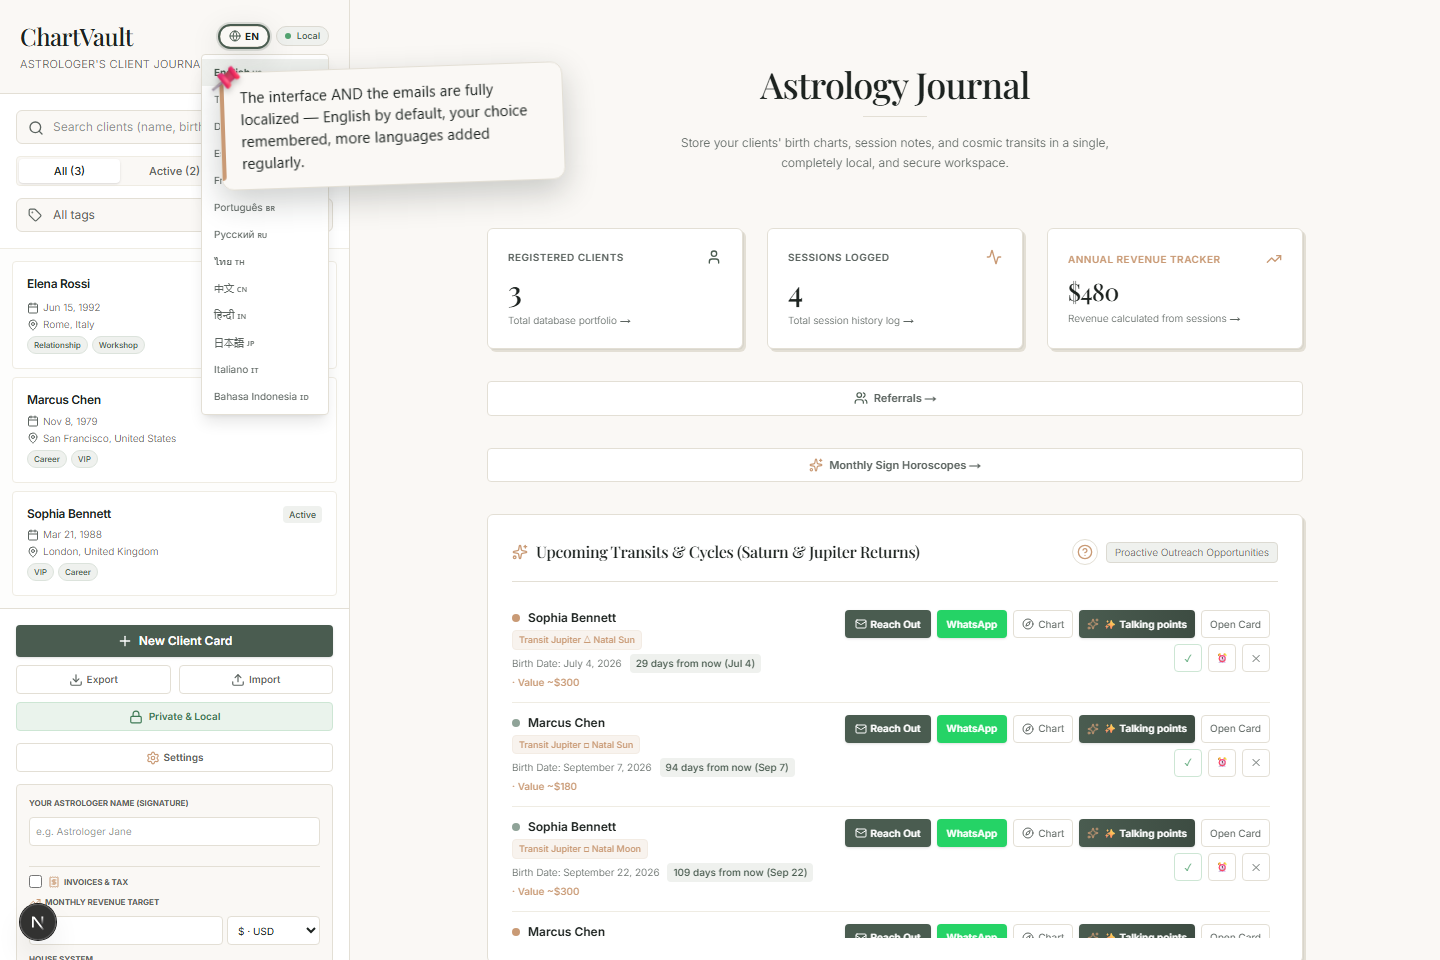Open Total database portfolio arrow link
This screenshot has width=1440, height=960.
click(x=569, y=321)
